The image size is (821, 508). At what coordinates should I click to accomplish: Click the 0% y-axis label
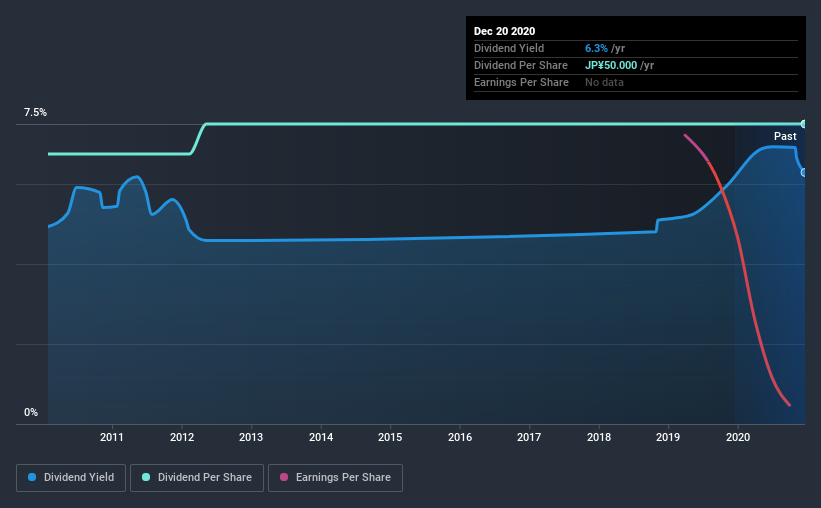point(31,413)
